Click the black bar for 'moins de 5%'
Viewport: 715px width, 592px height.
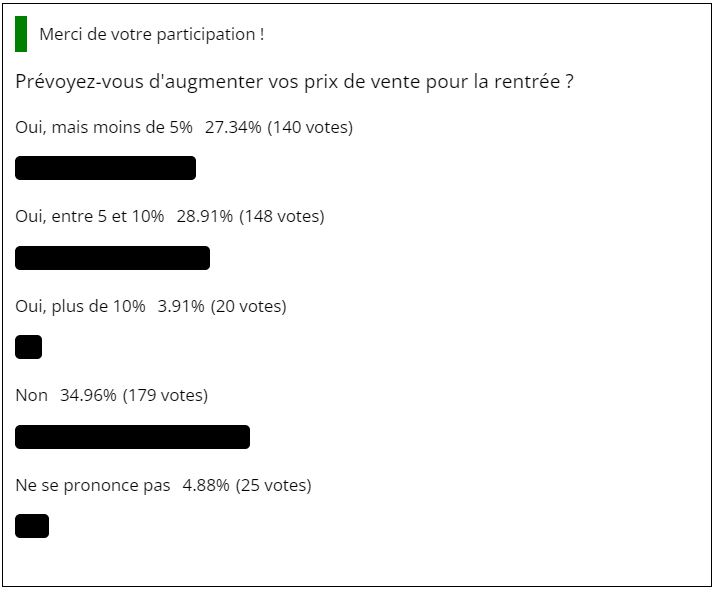105,168
